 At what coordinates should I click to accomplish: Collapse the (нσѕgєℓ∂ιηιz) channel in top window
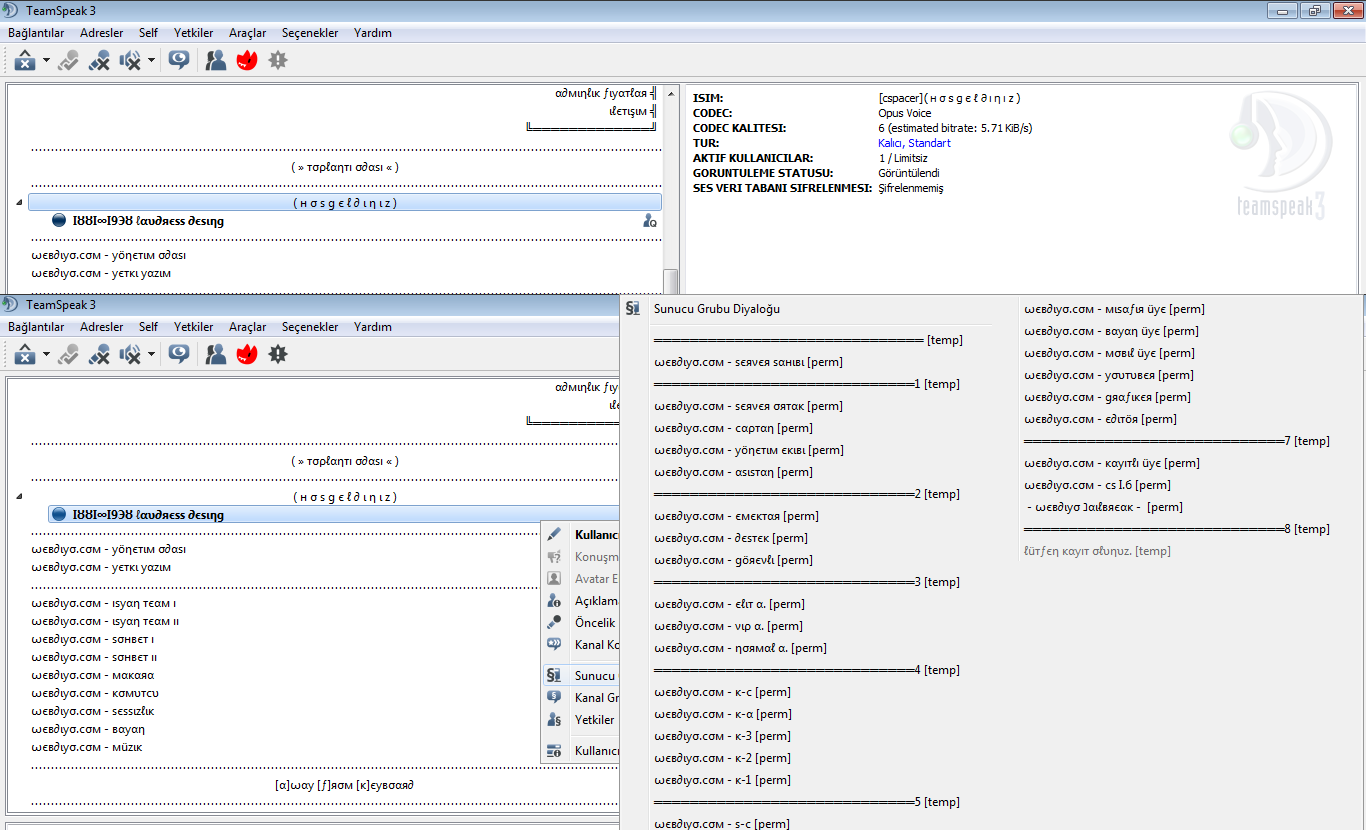19,203
